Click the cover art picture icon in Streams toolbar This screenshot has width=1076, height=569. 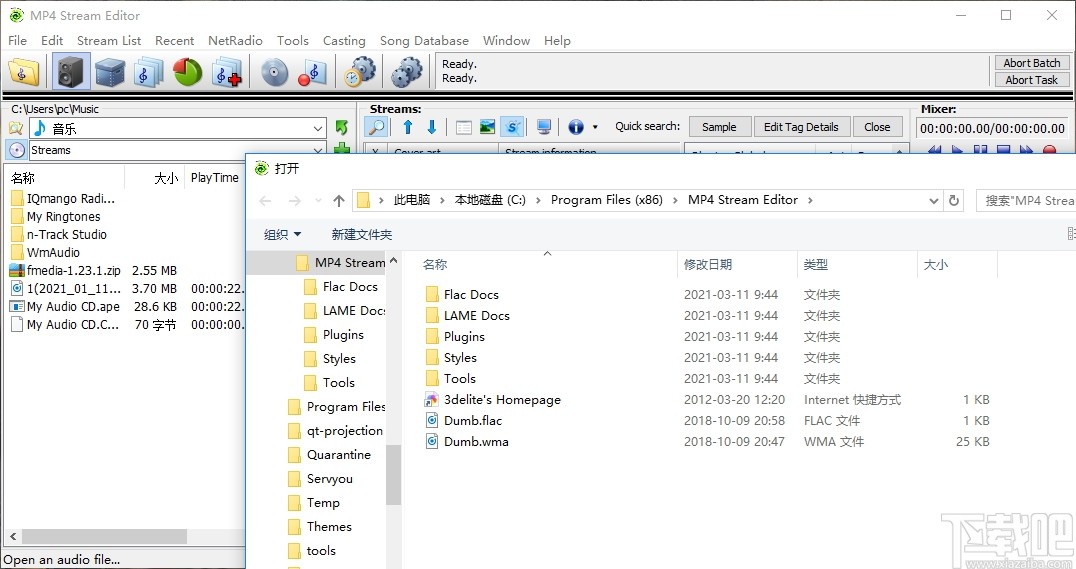[x=487, y=127]
